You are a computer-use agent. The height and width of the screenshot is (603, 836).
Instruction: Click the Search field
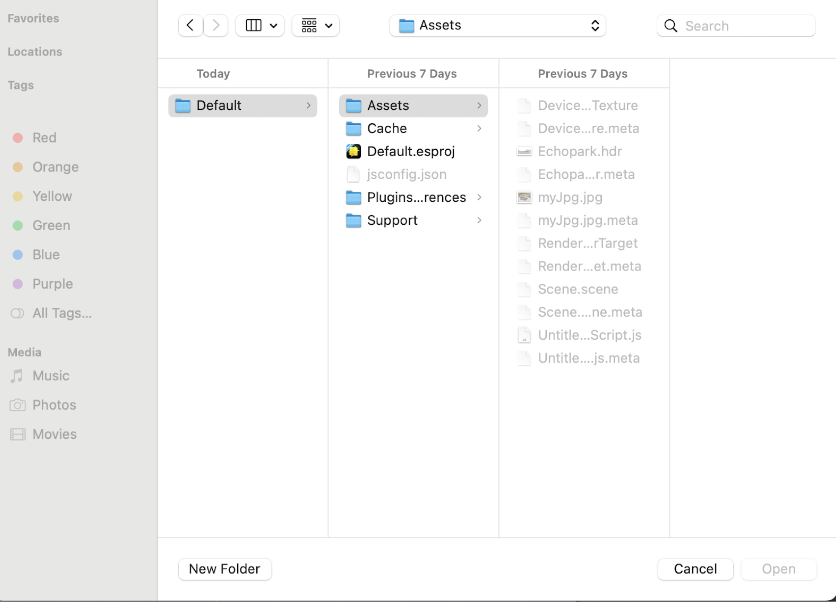pos(745,26)
